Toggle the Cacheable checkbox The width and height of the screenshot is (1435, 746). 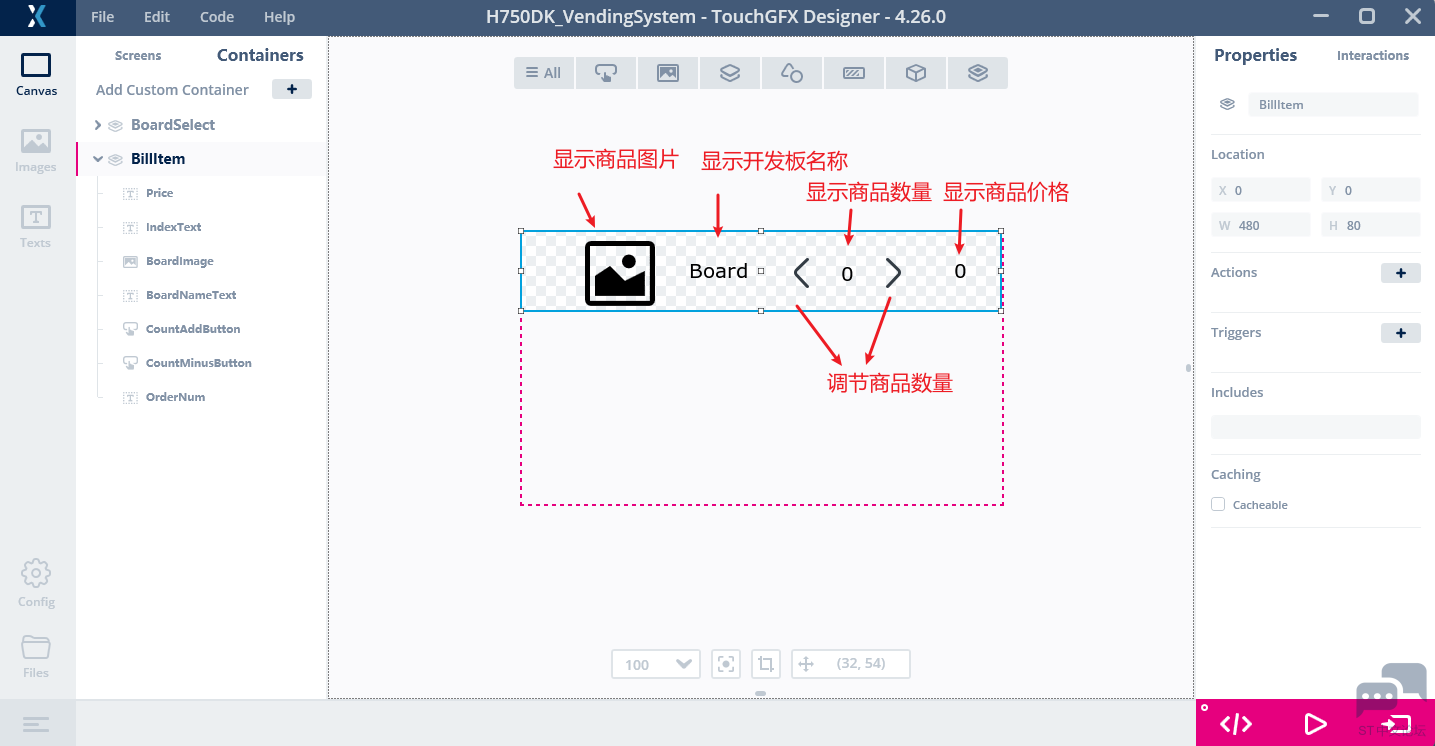pos(1218,504)
